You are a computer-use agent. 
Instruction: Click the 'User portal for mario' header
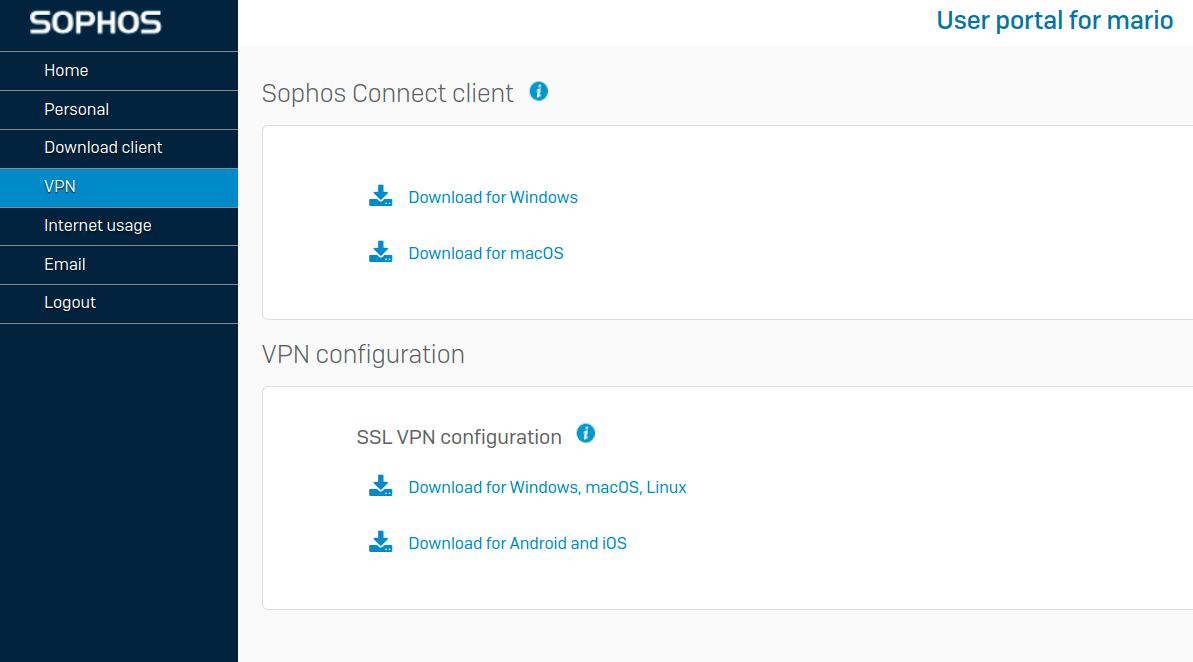click(x=1054, y=21)
